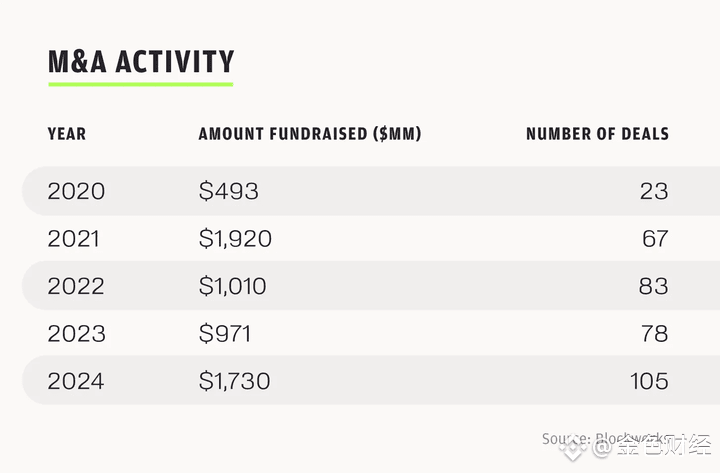Click deal count 23

654,191
